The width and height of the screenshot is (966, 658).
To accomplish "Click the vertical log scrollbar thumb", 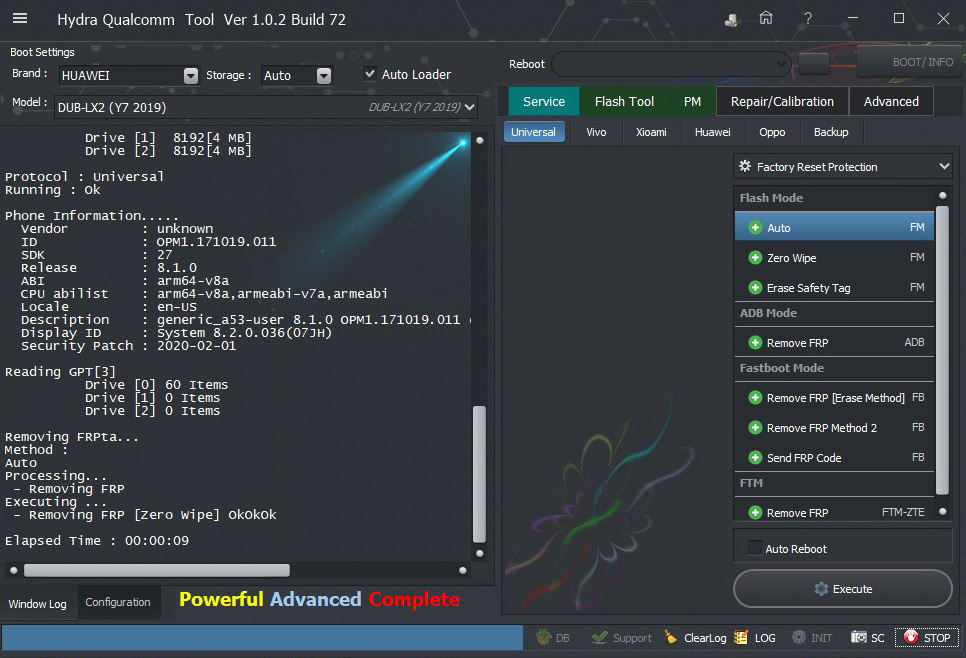I will [x=479, y=473].
